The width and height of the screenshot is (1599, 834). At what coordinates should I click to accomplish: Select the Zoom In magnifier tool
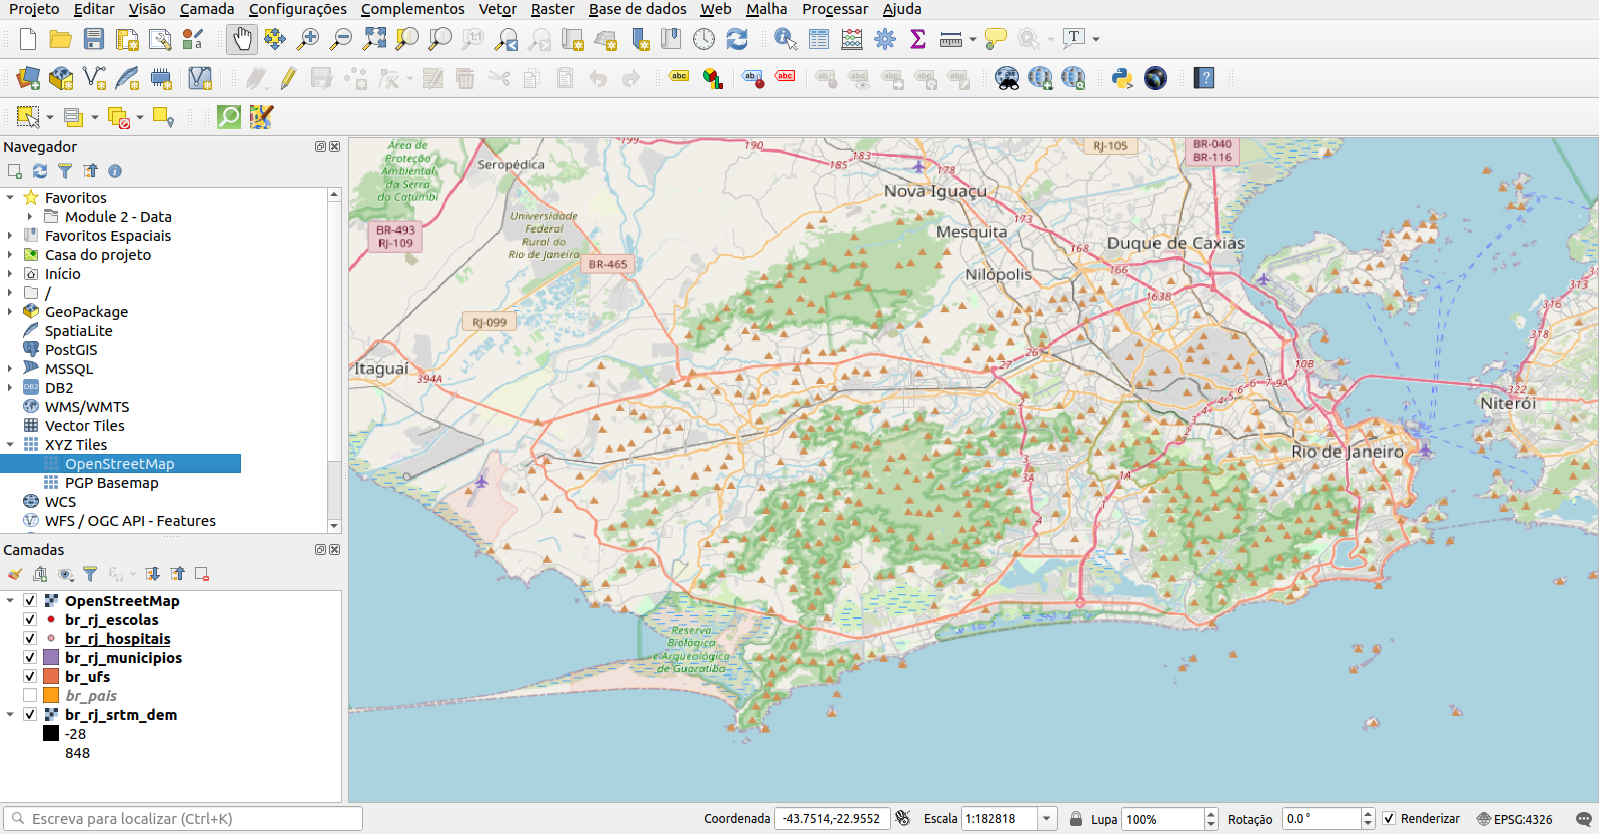coord(308,39)
